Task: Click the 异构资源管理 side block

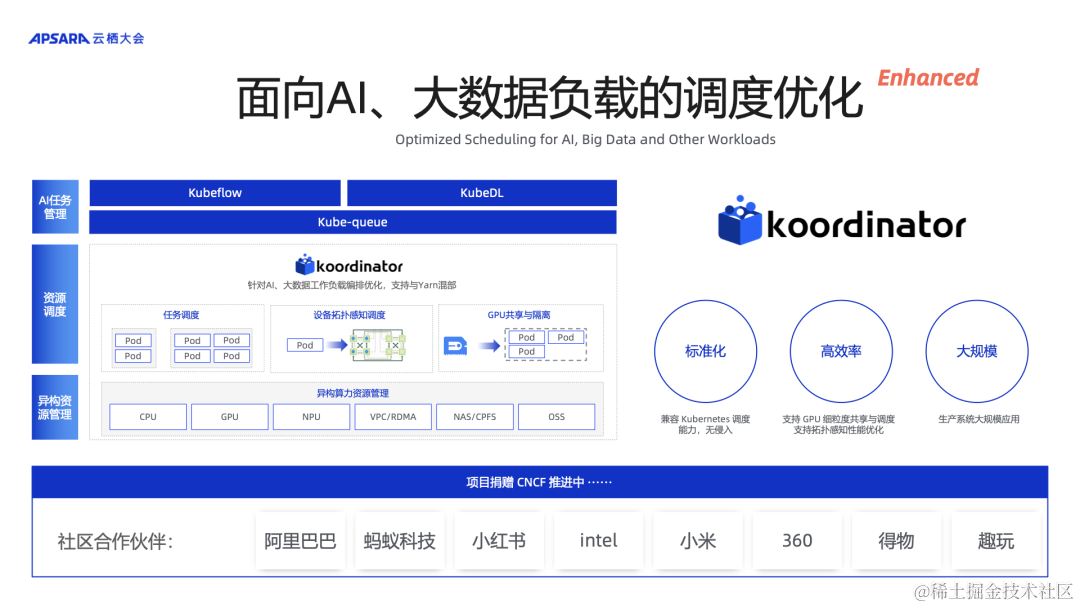Action: (55, 408)
